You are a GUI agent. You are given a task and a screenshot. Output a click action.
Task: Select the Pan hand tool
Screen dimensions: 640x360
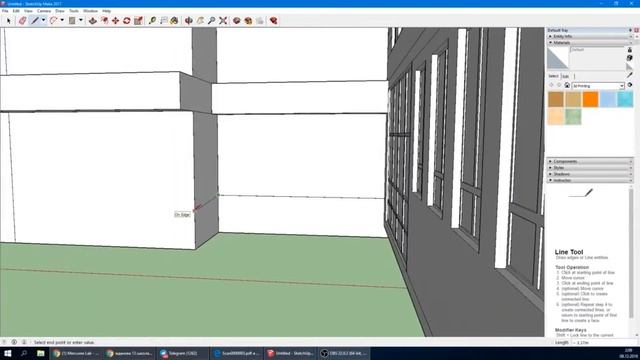coord(200,20)
